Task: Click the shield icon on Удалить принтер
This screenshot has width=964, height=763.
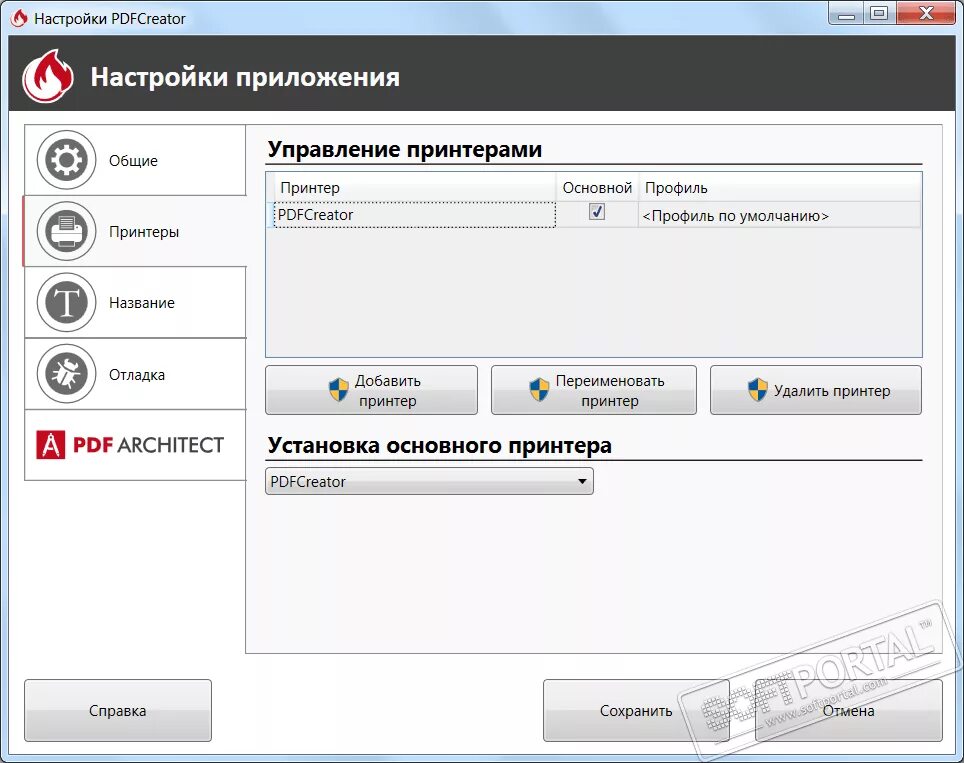Action: tap(757, 390)
